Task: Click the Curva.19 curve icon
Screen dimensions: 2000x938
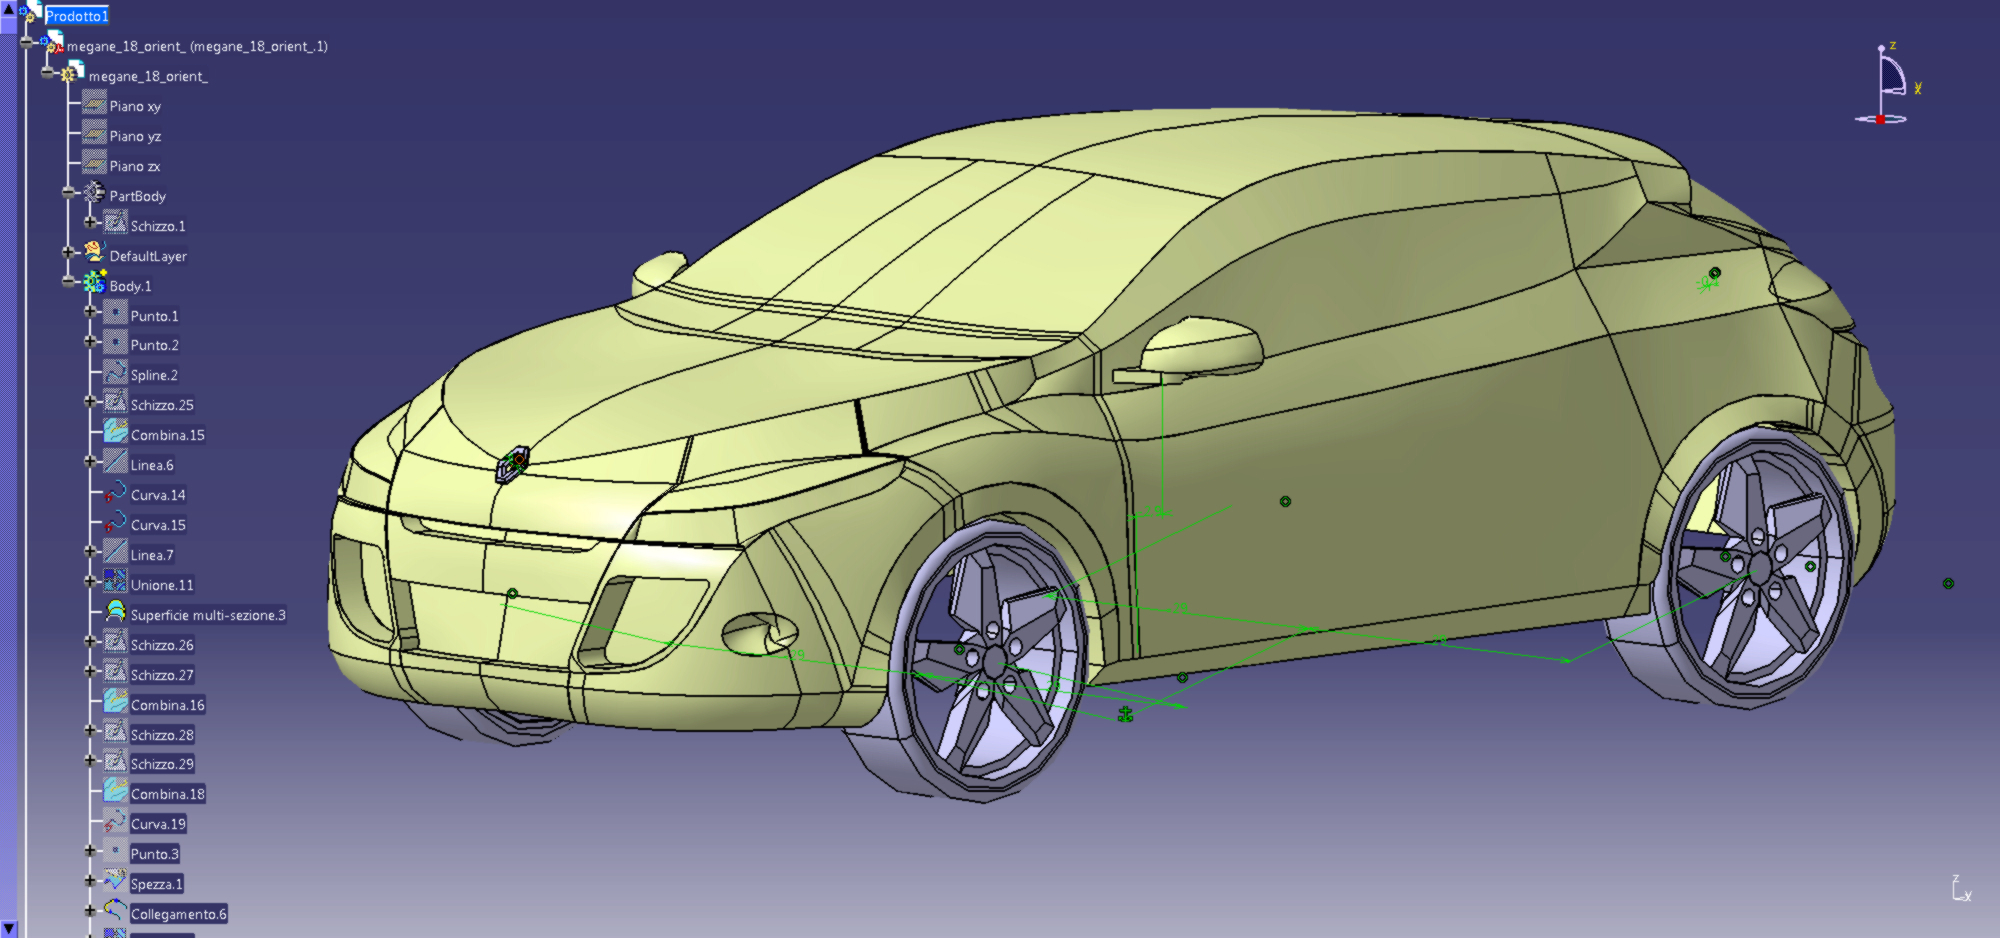Action: (x=116, y=820)
